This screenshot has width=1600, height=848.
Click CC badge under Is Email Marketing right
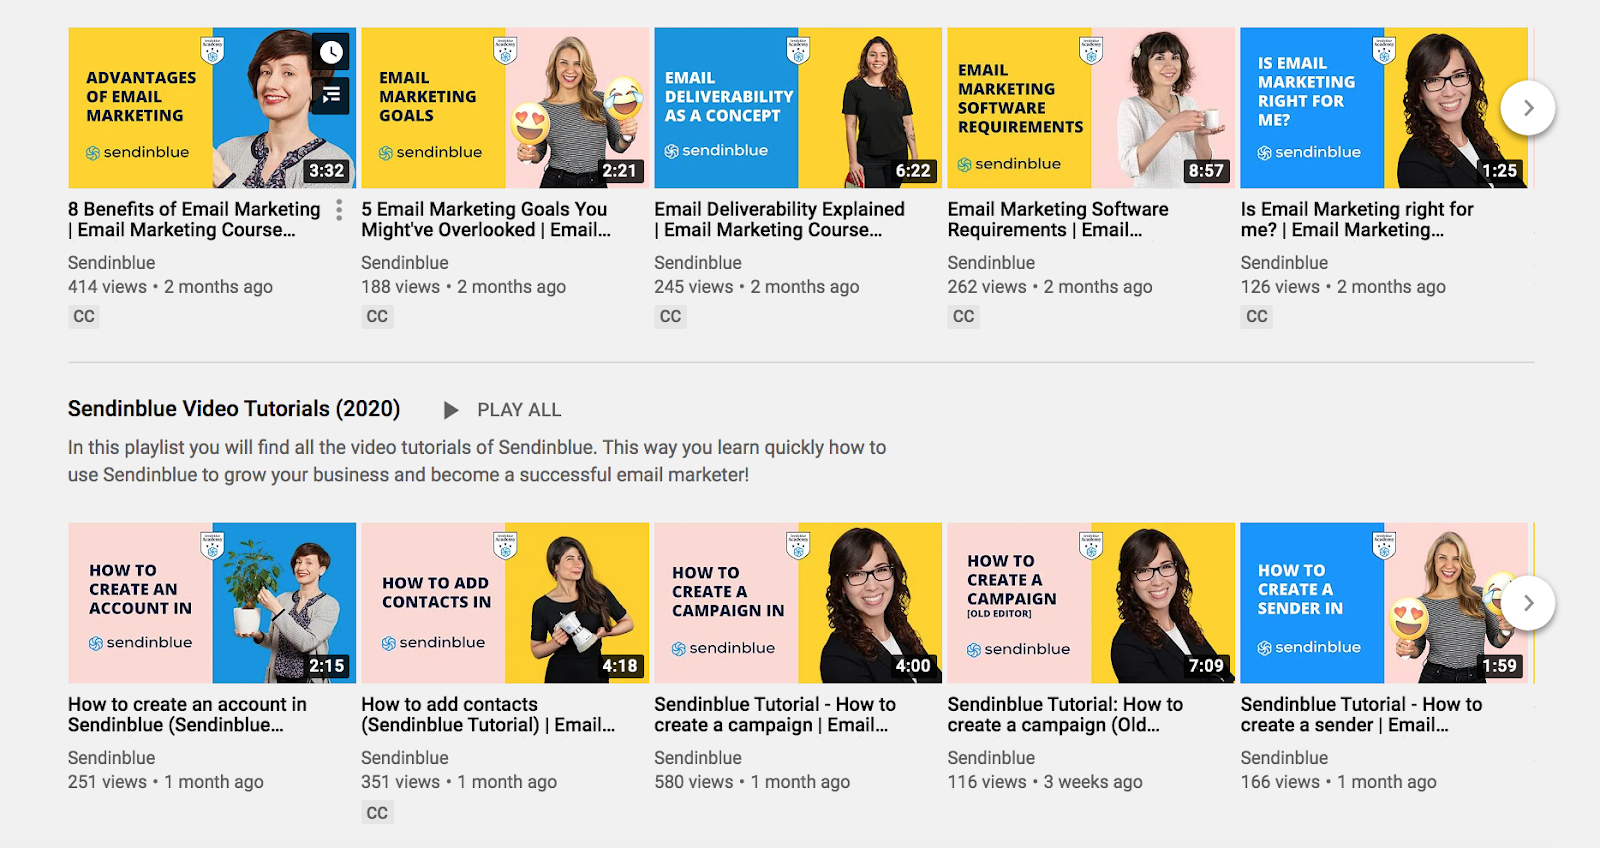[1257, 317]
